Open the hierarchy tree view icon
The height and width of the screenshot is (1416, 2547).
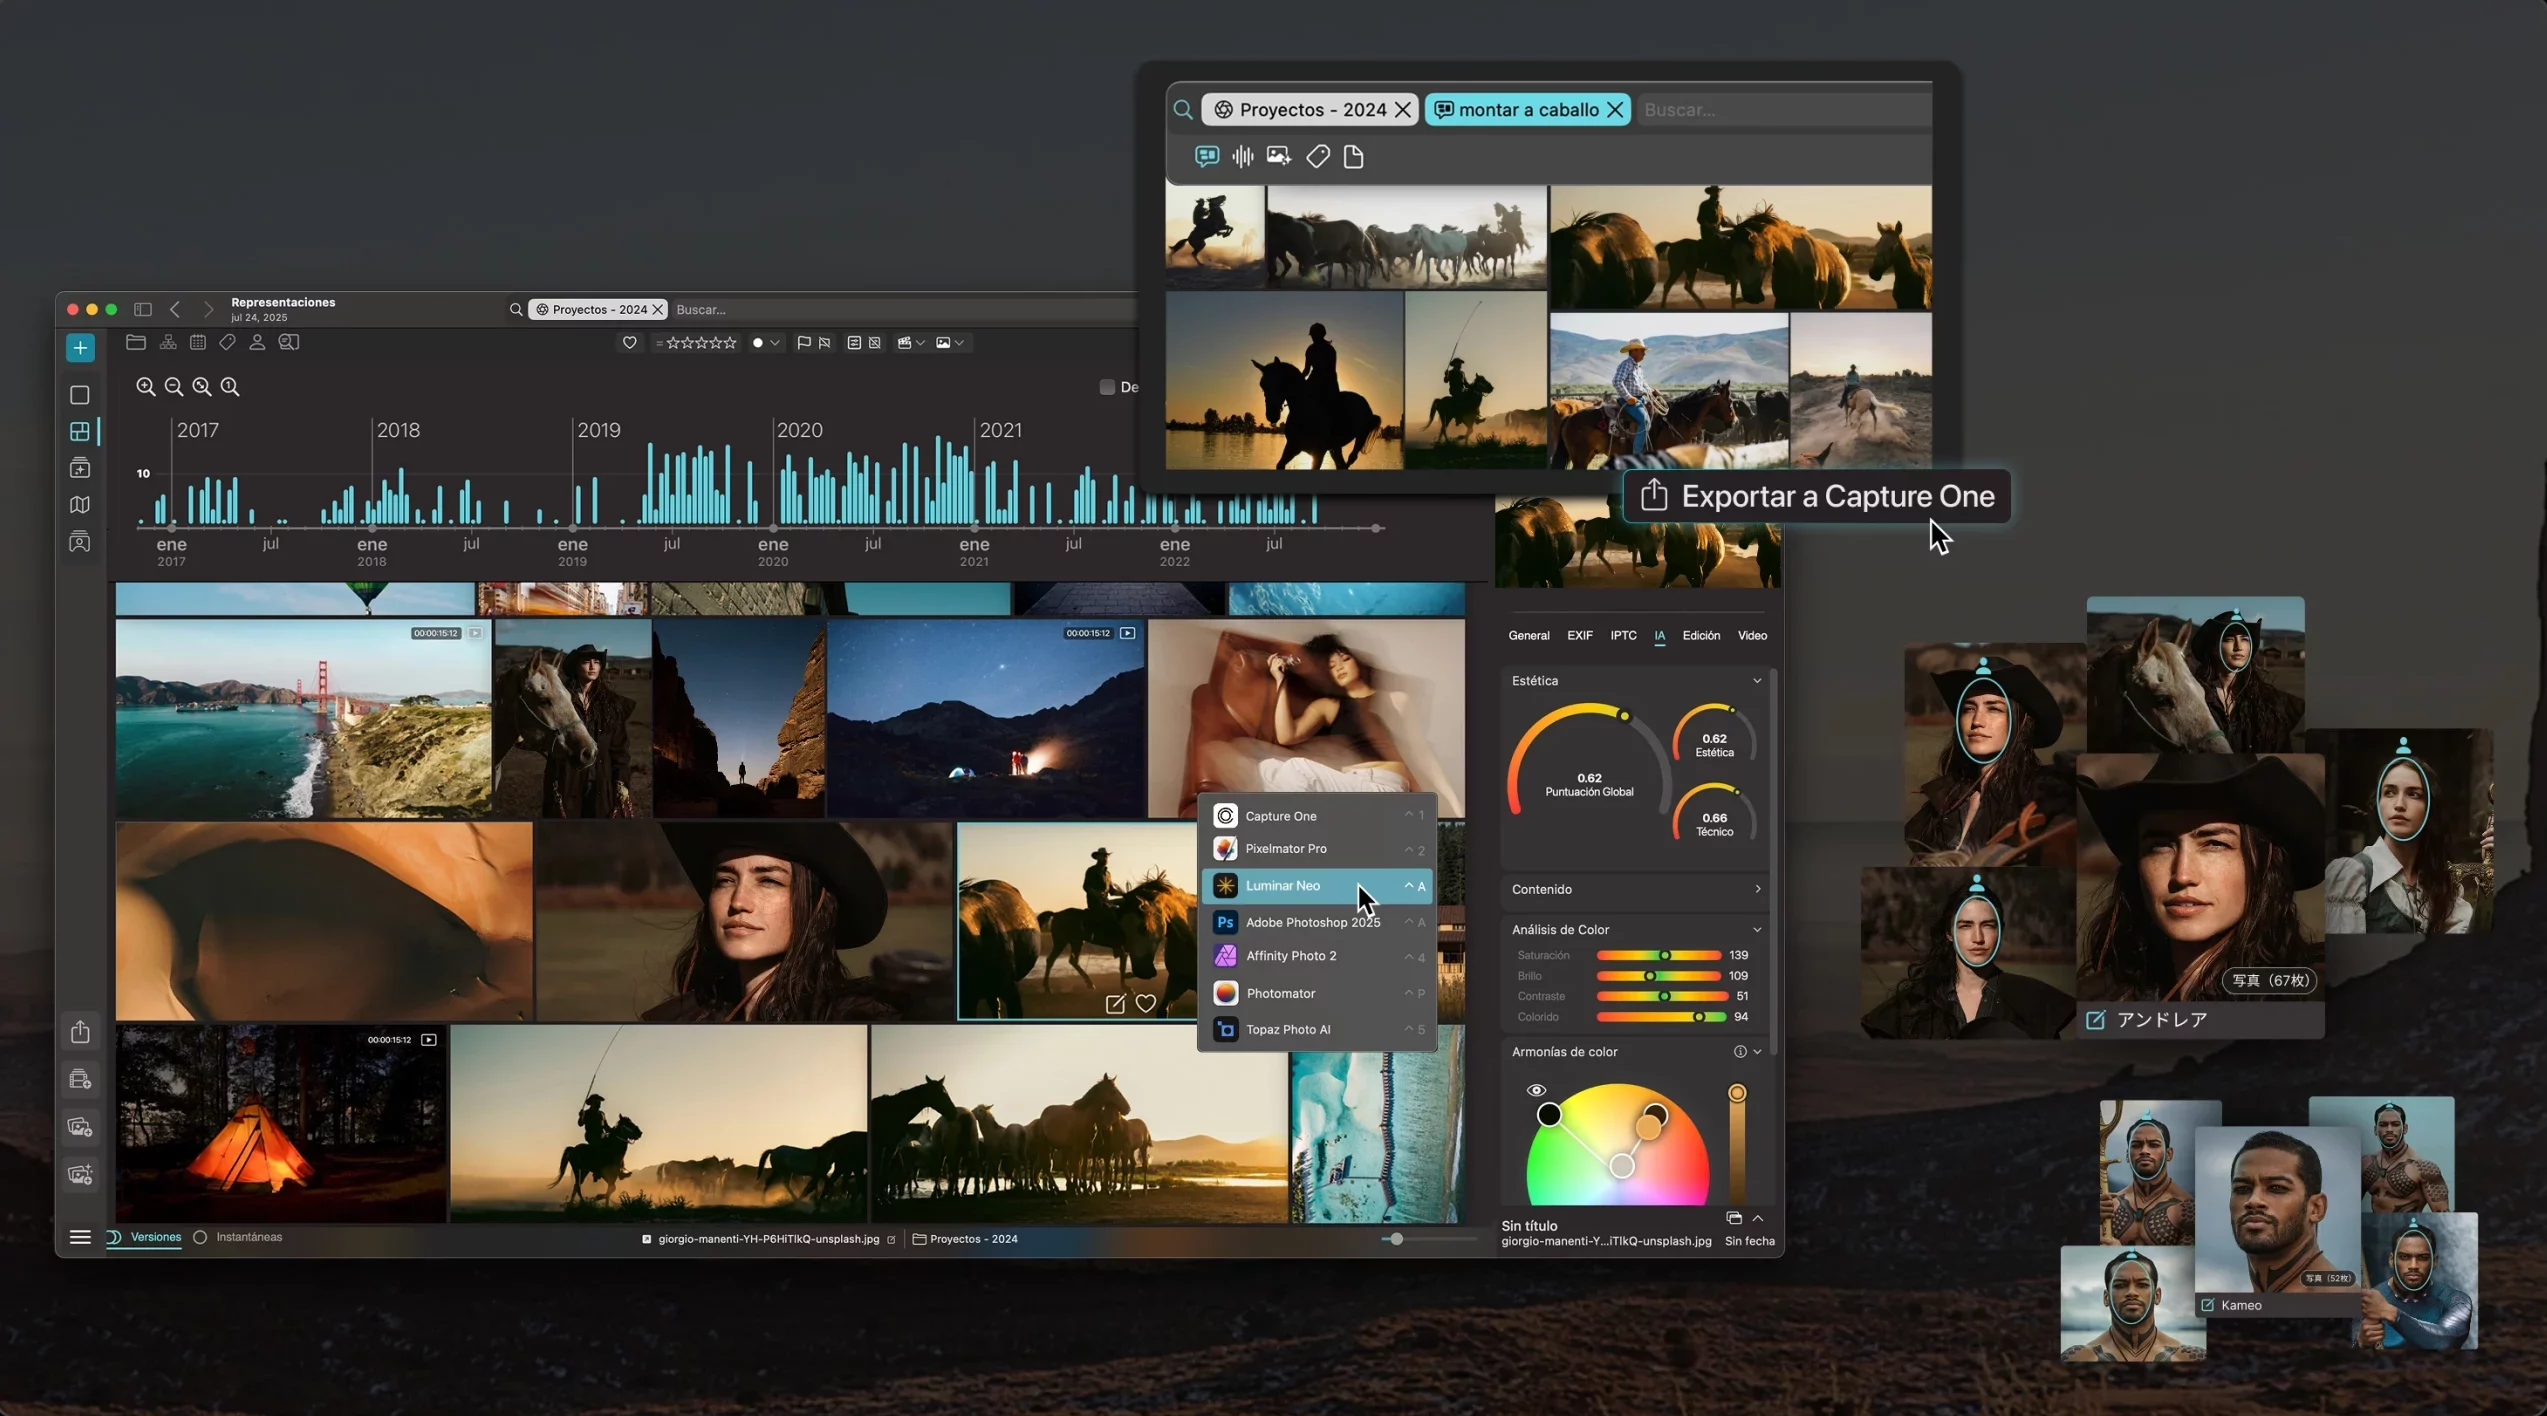168,342
